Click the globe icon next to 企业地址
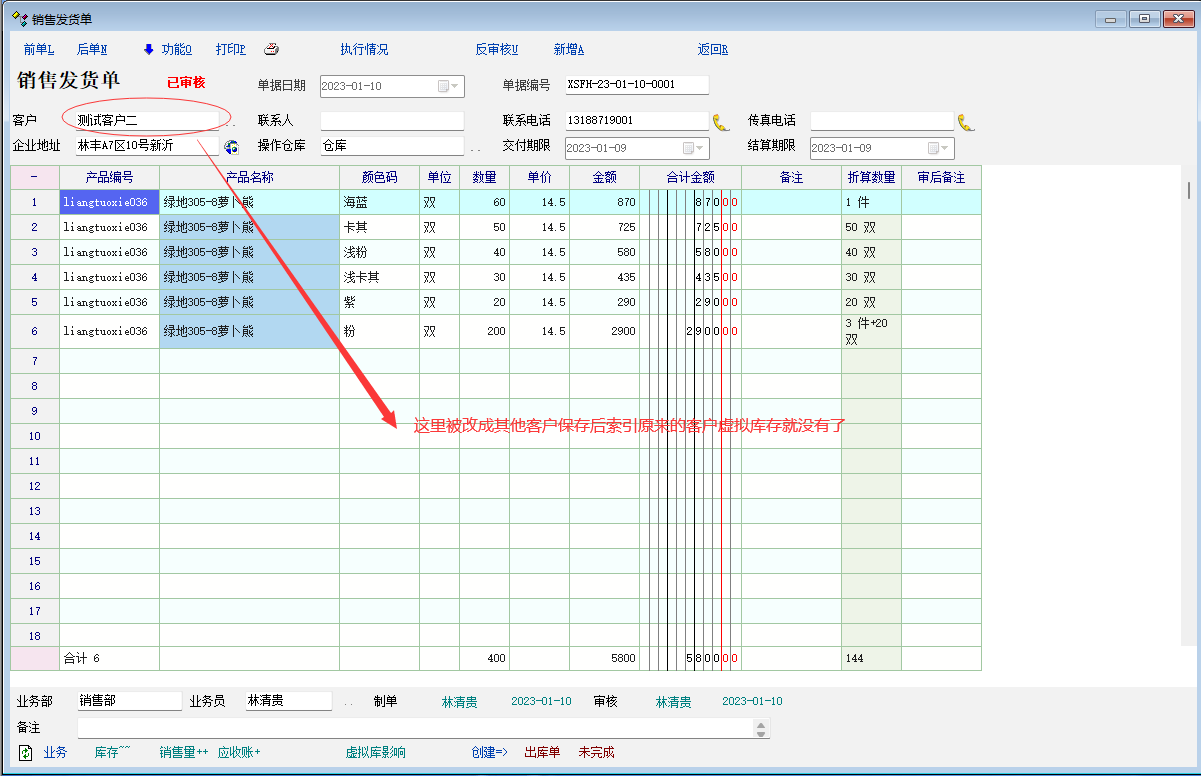1201x776 pixels. tap(232, 147)
